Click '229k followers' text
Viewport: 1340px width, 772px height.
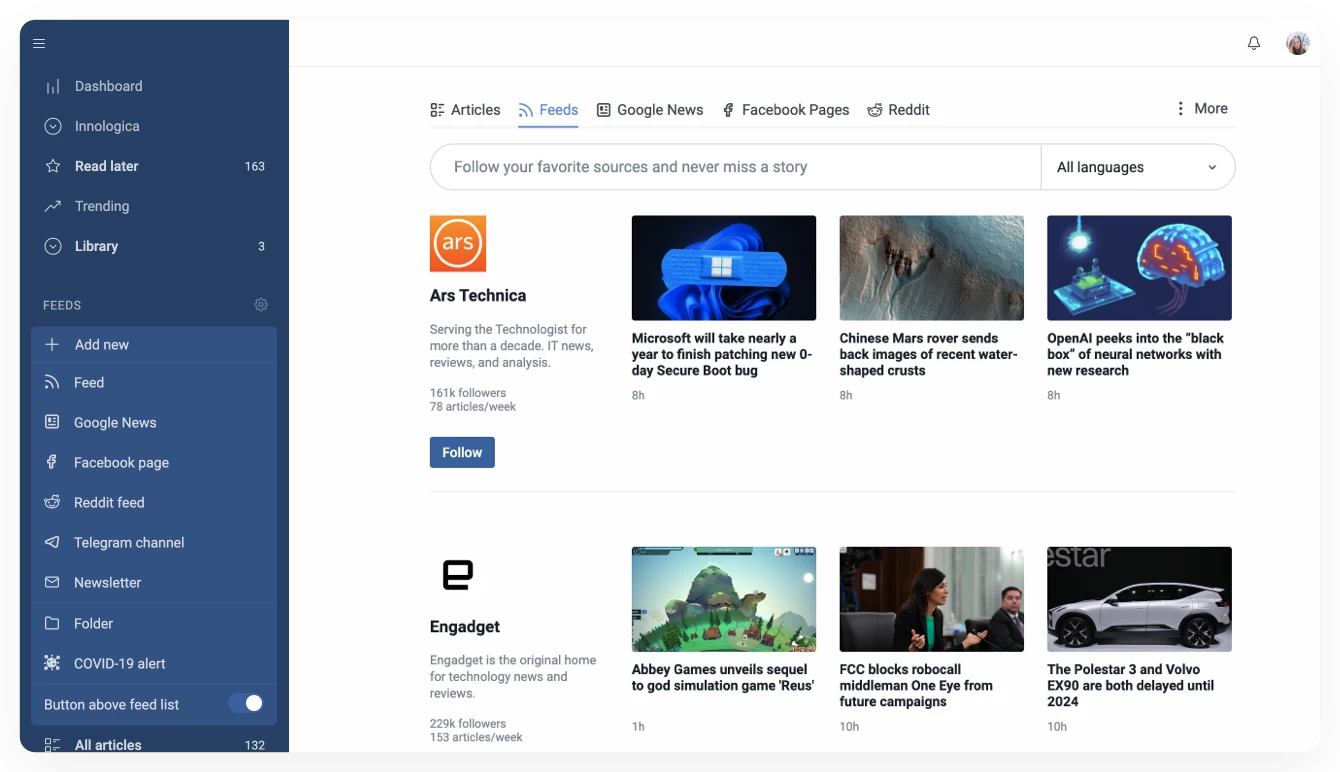(468, 724)
